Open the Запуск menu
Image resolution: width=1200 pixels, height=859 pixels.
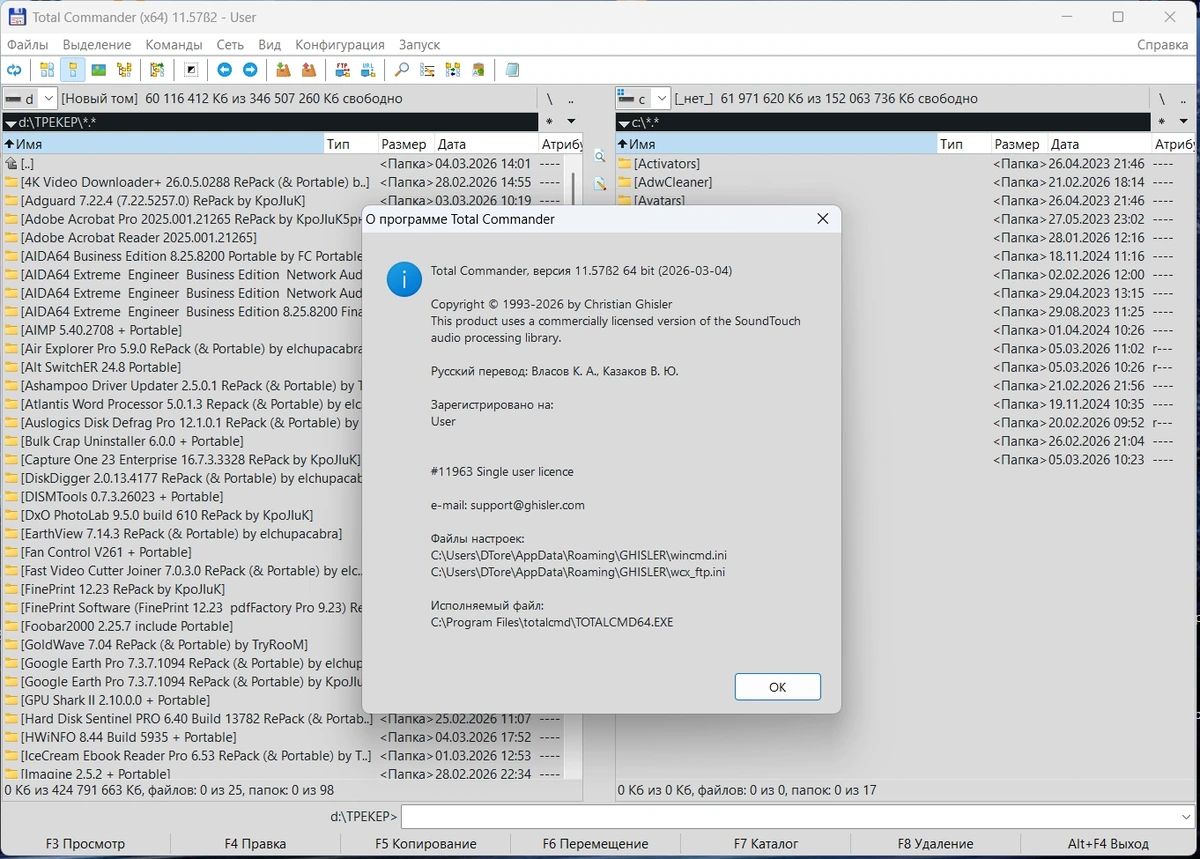[x=419, y=44]
